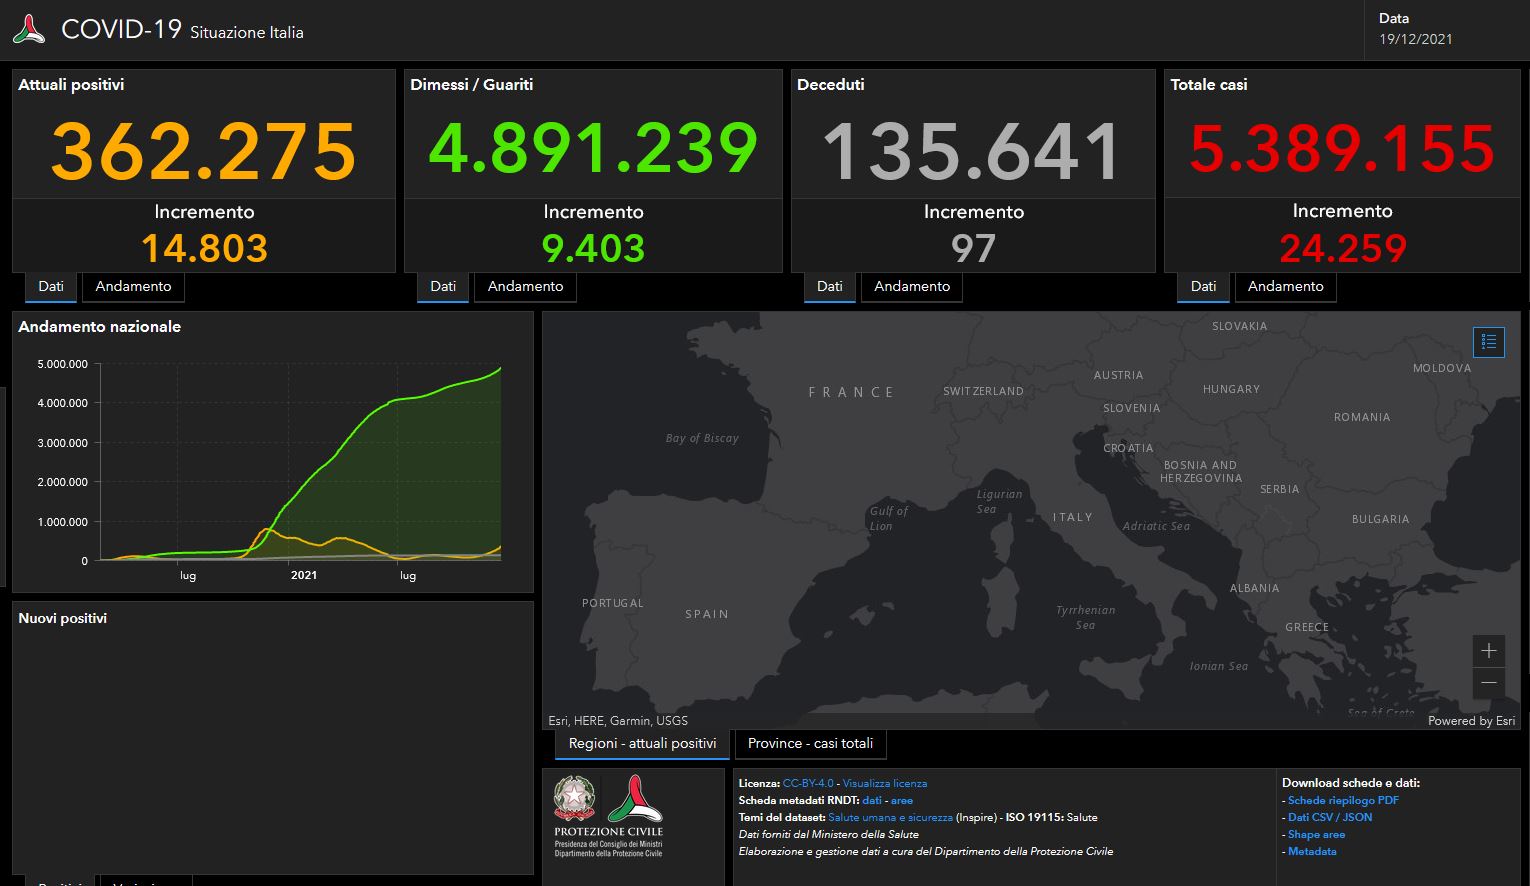Download Dati CSV / JSON link
This screenshot has width=1530, height=886.
(1329, 818)
